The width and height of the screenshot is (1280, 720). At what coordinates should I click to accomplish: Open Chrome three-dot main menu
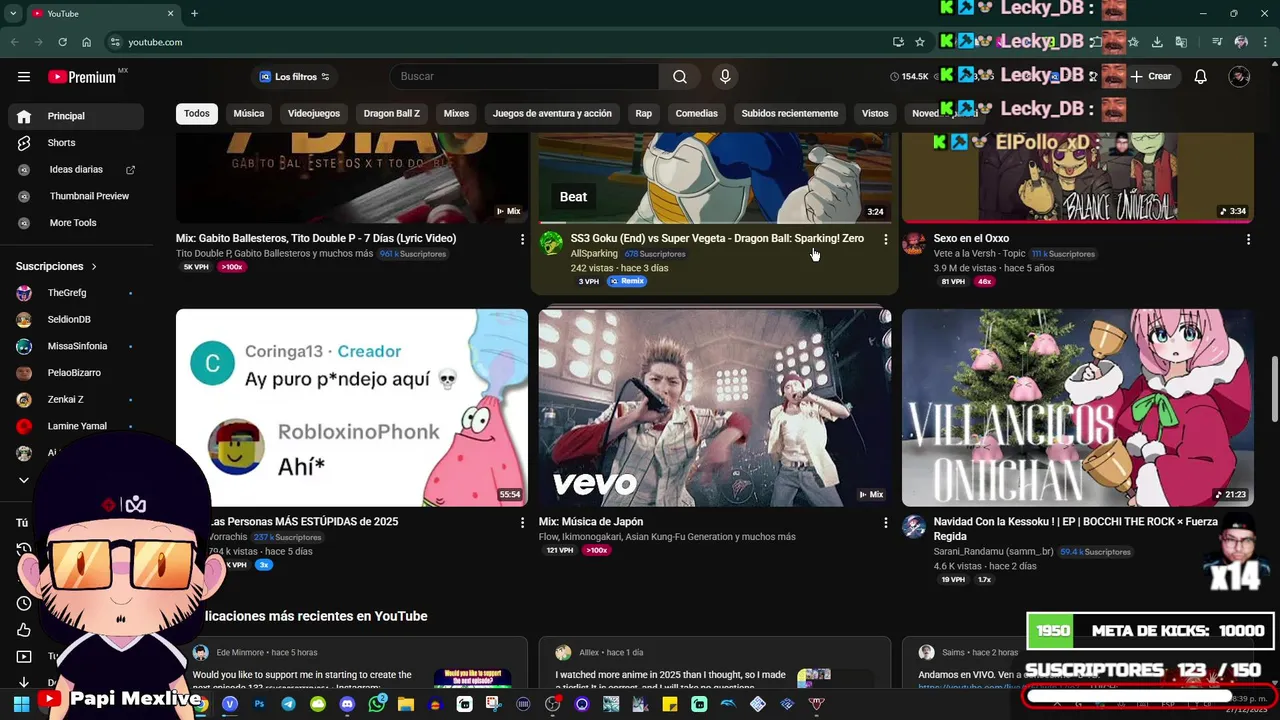(1264, 42)
